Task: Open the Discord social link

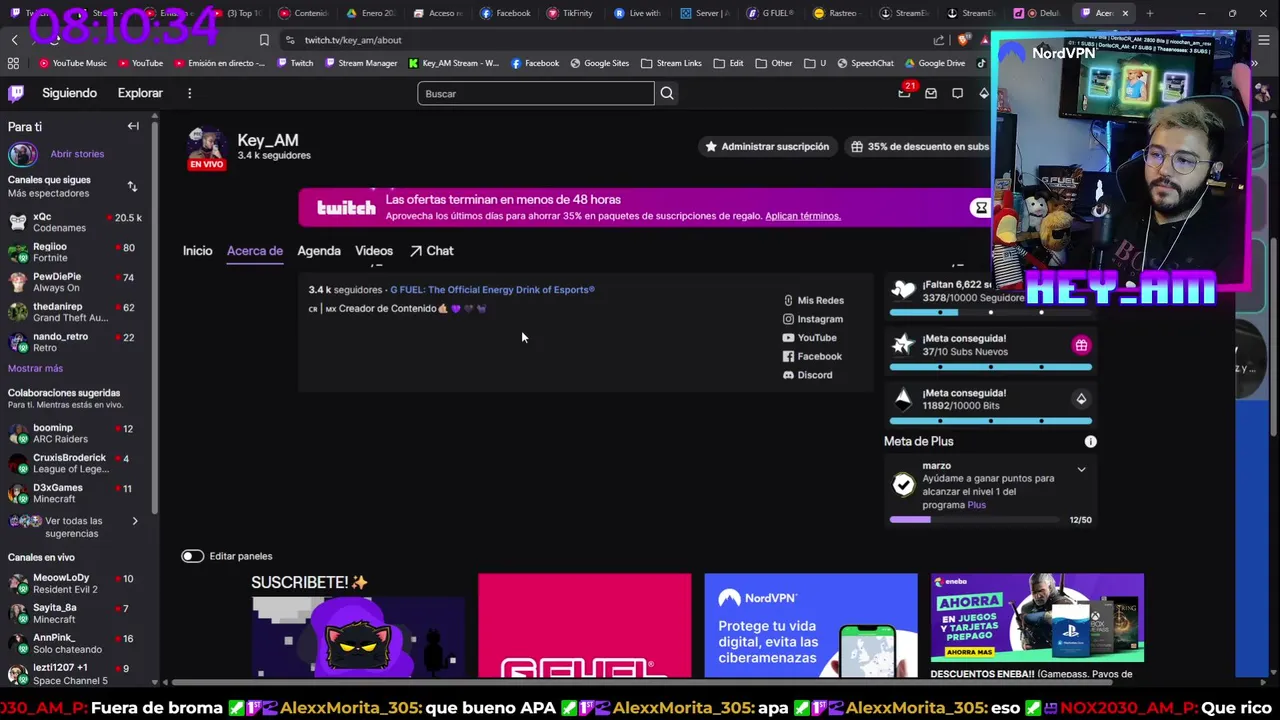Action: coord(807,375)
